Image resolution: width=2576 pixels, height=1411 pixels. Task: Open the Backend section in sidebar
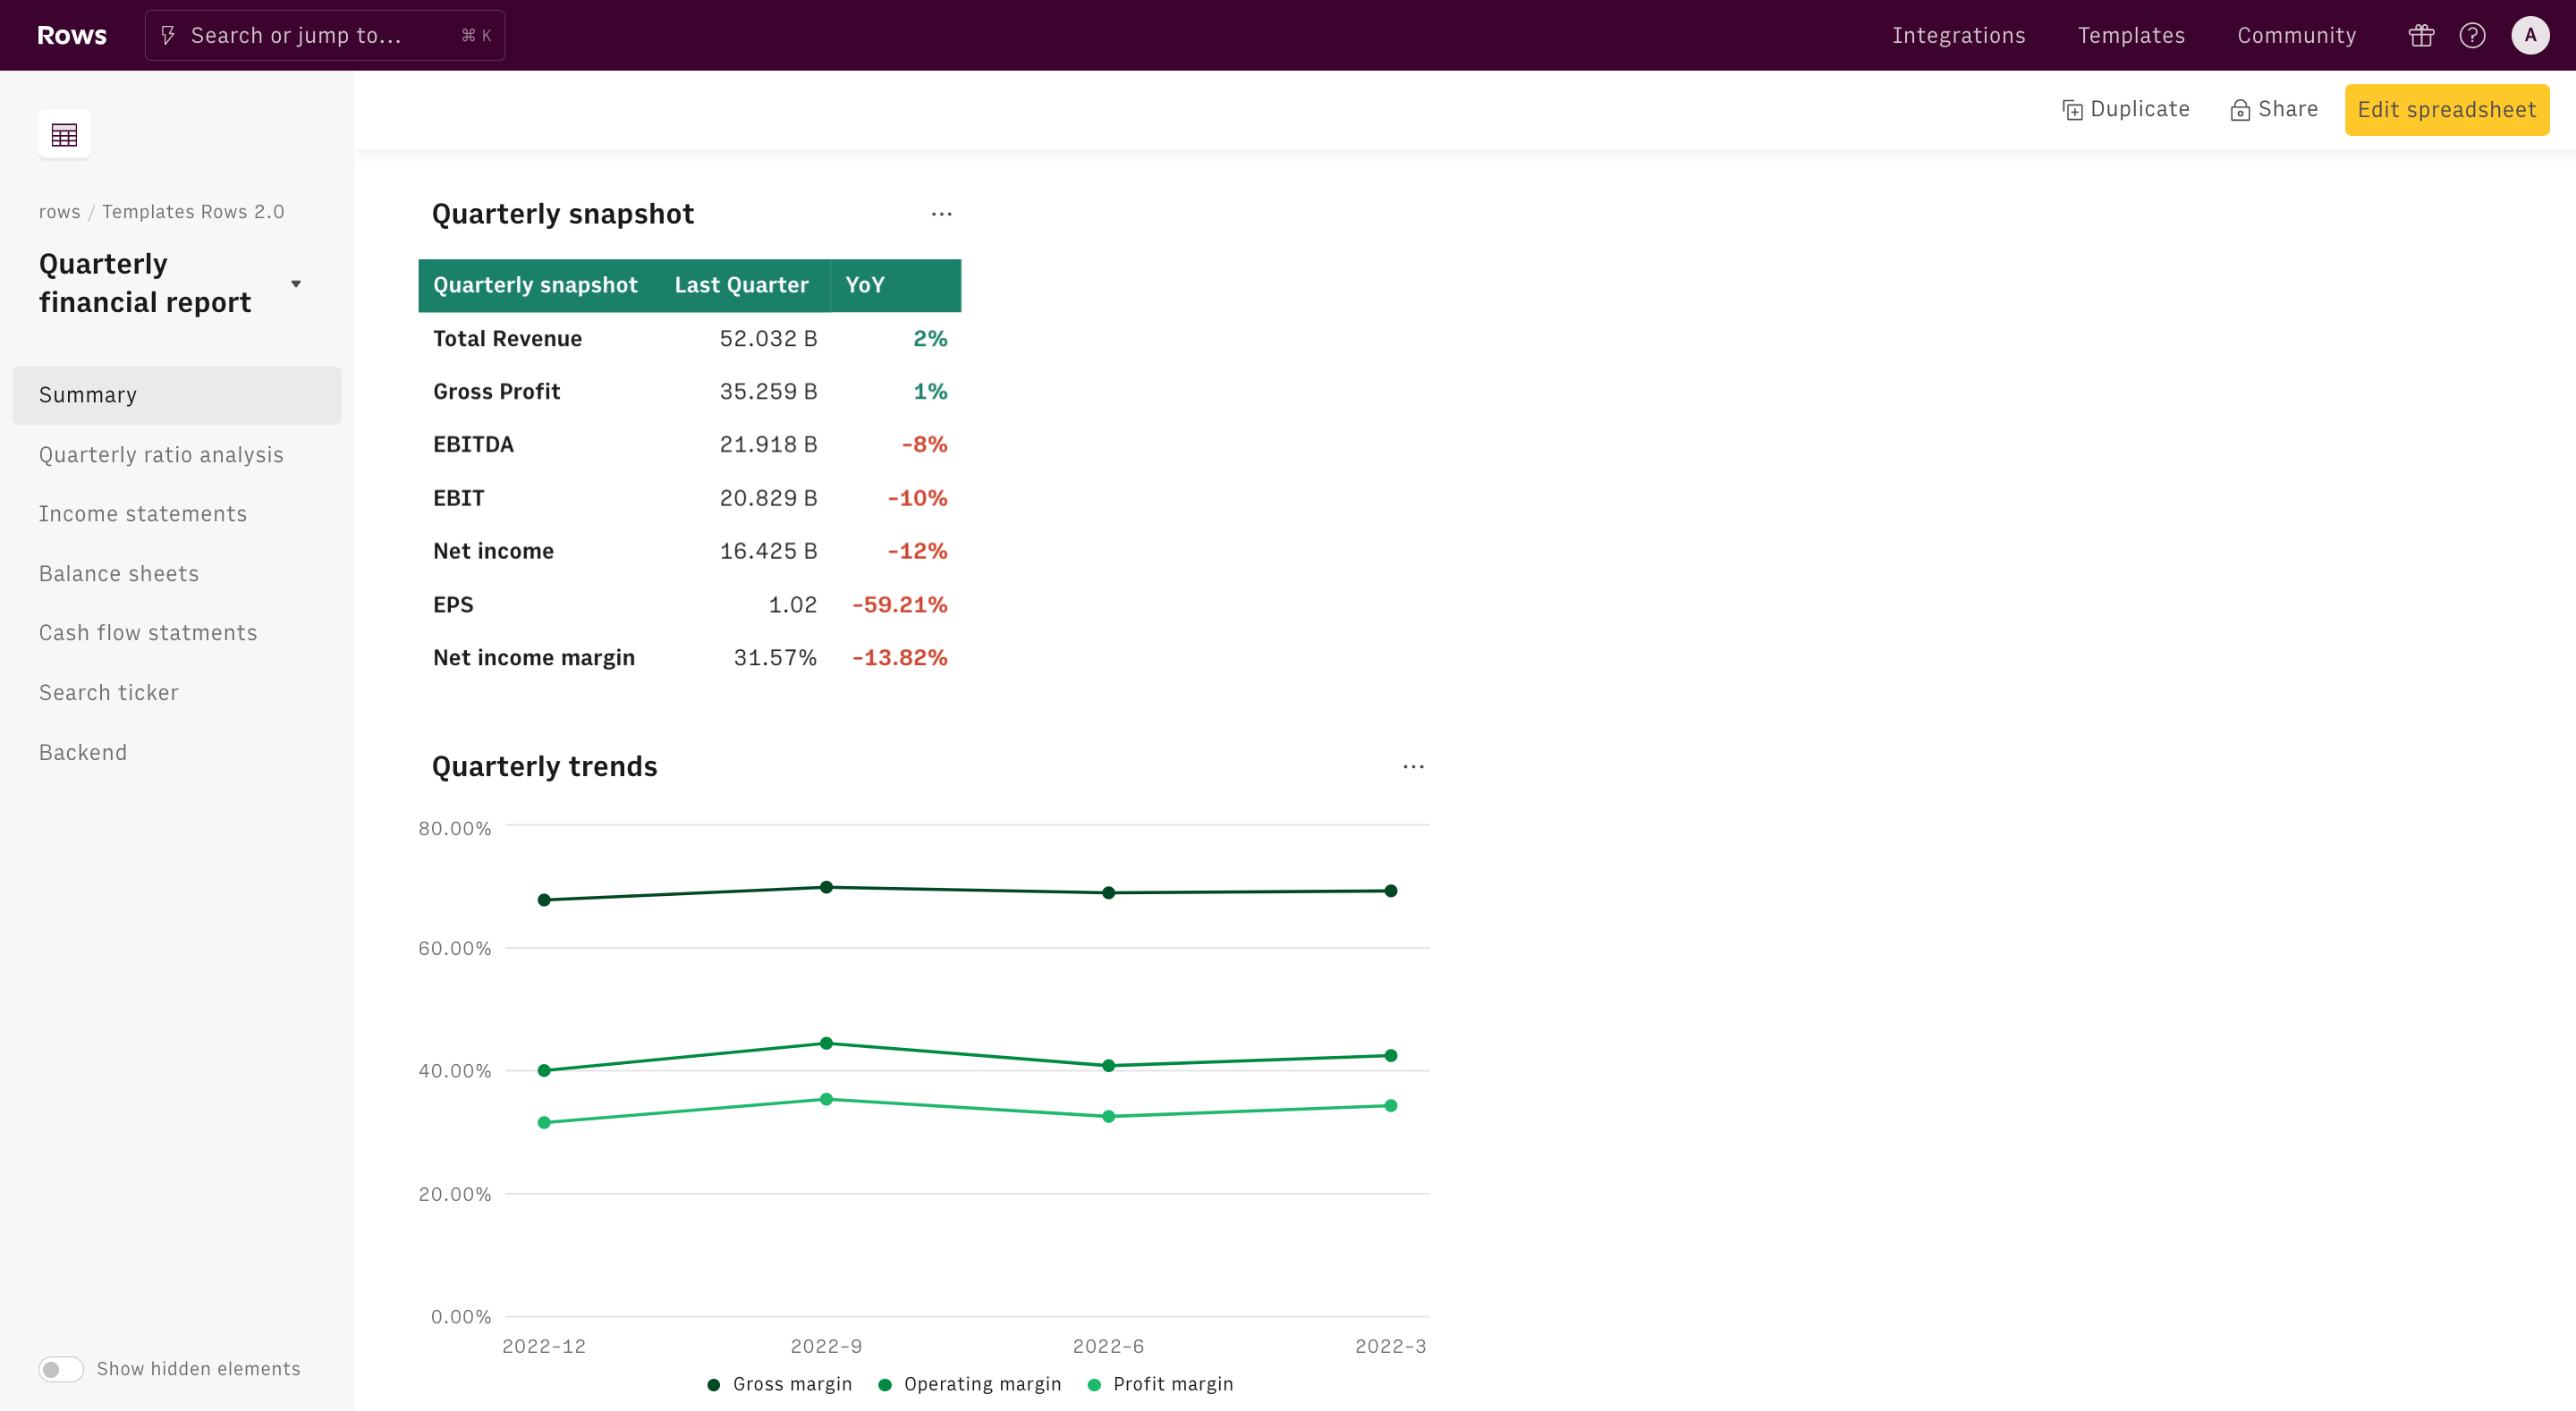81,751
